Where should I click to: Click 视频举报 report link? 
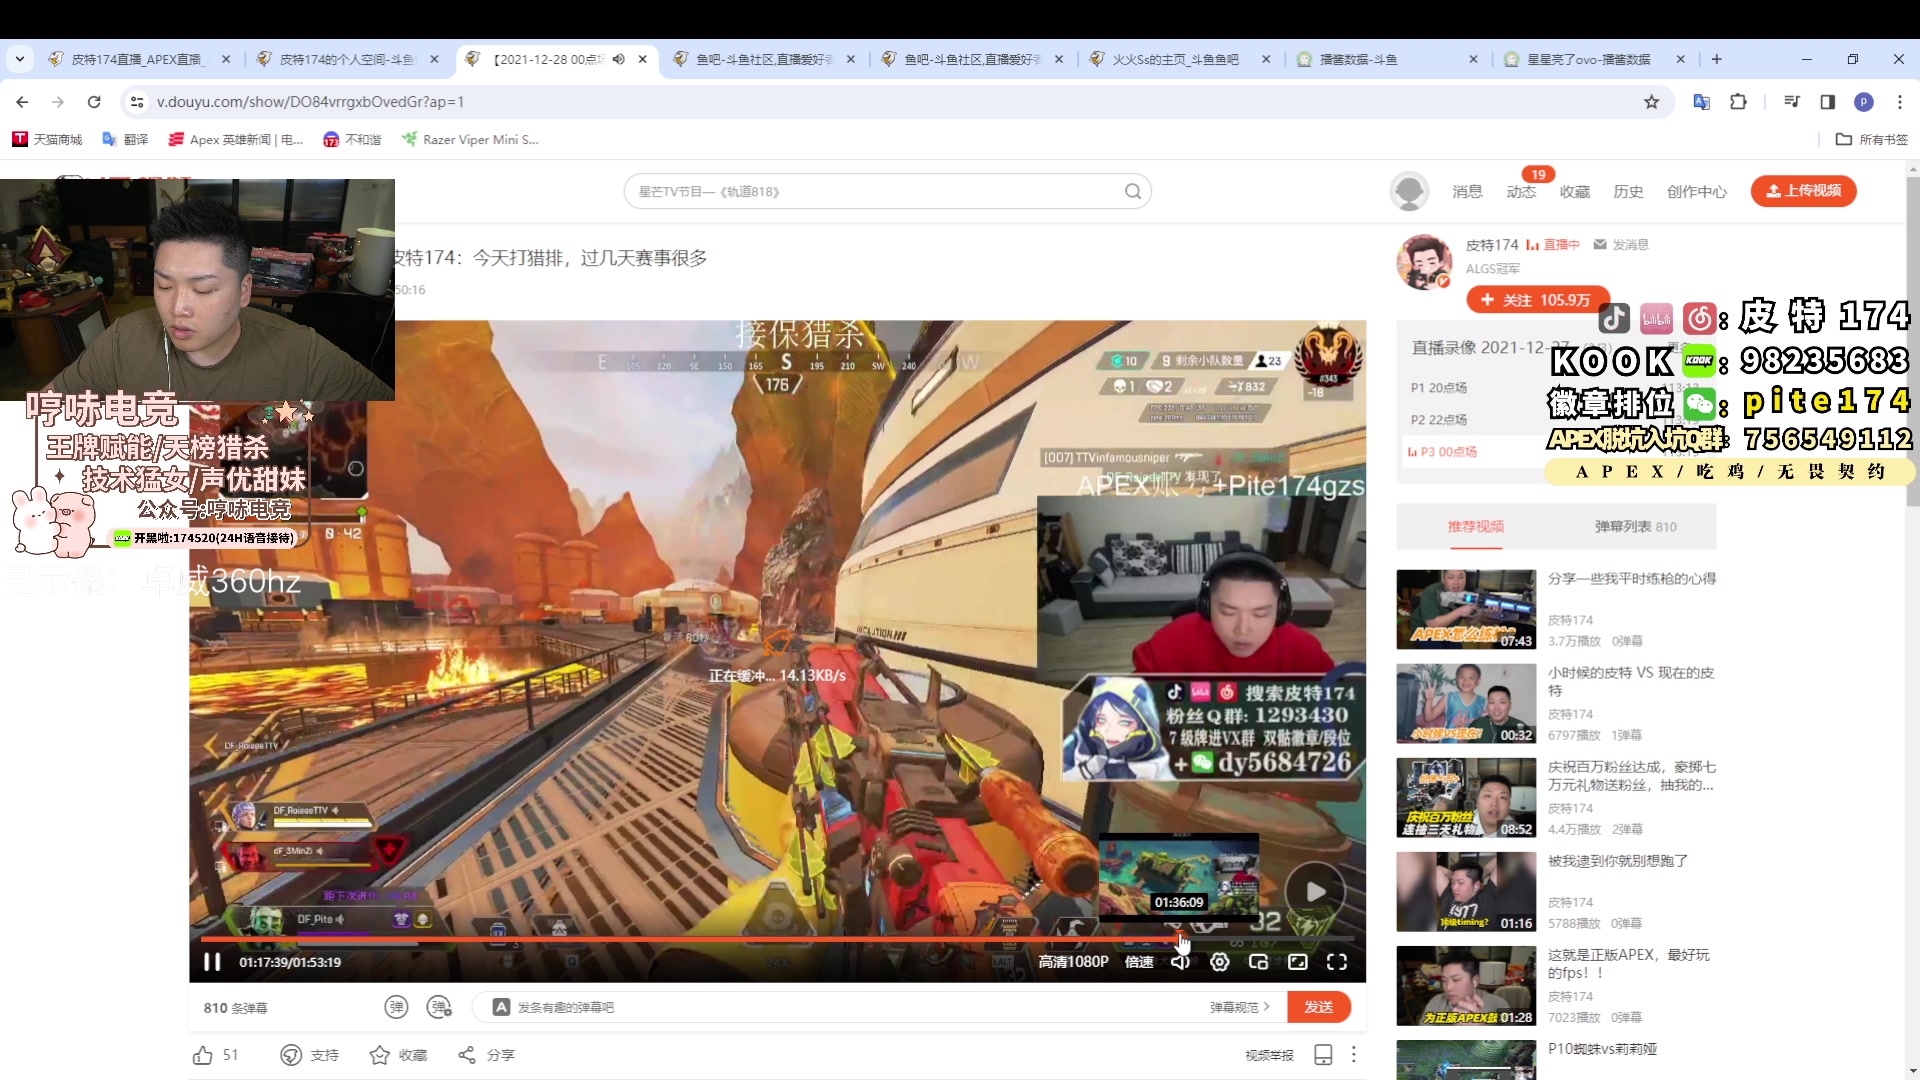(x=1269, y=1055)
